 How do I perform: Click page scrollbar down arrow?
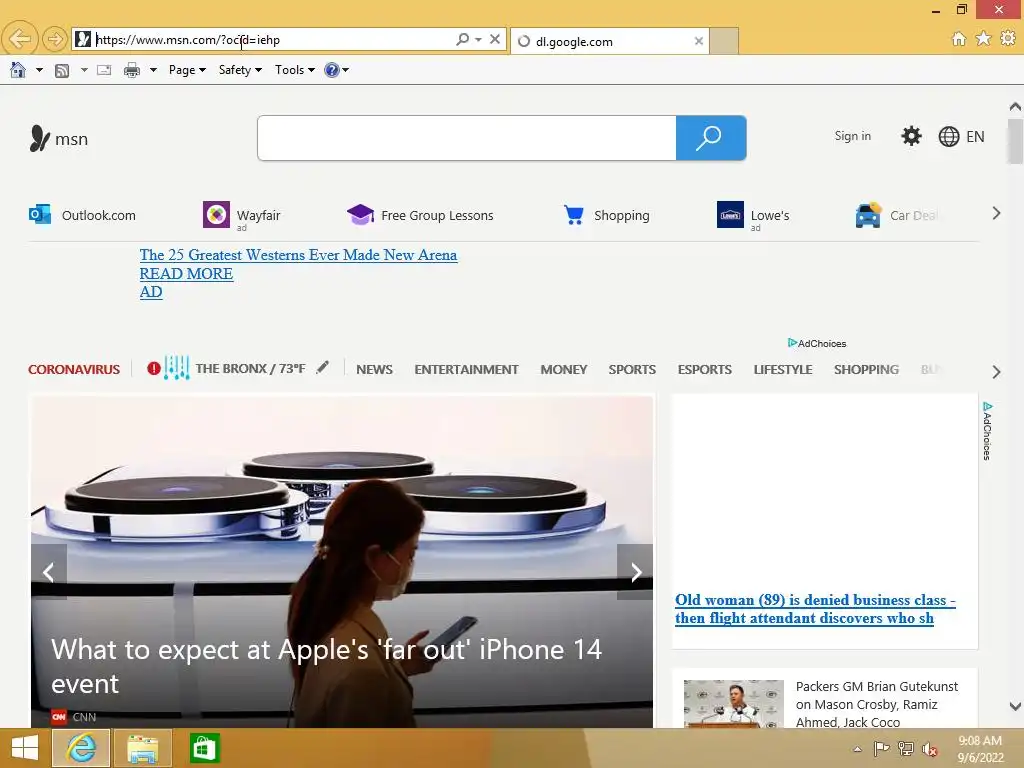1015,706
